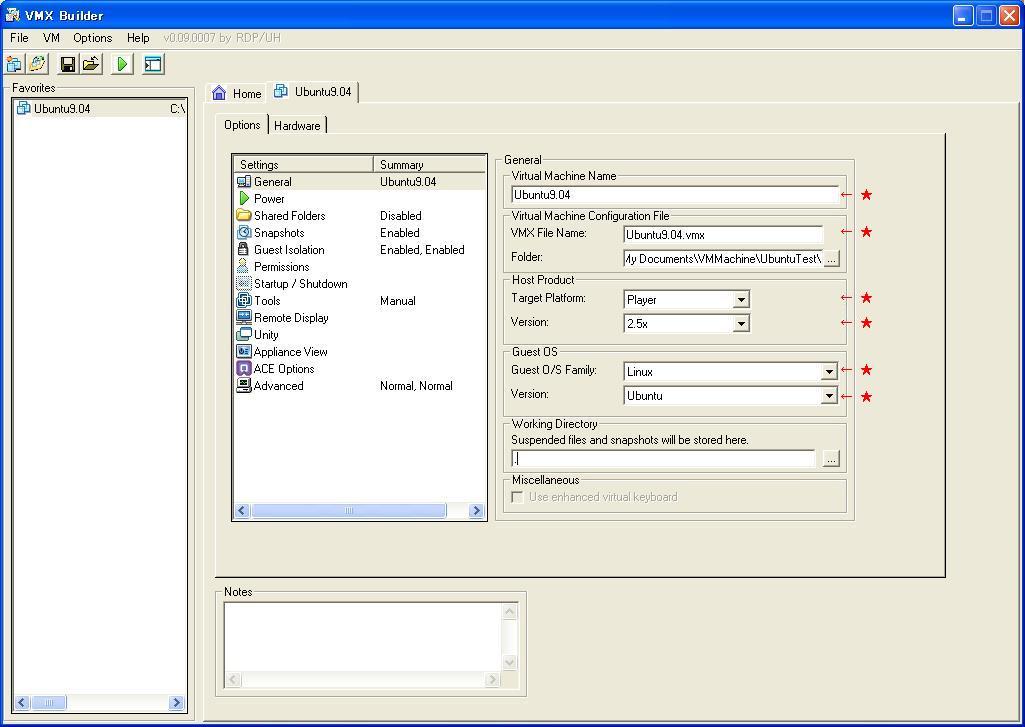Open the Help menu
This screenshot has width=1025, height=727.
[x=138, y=38]
